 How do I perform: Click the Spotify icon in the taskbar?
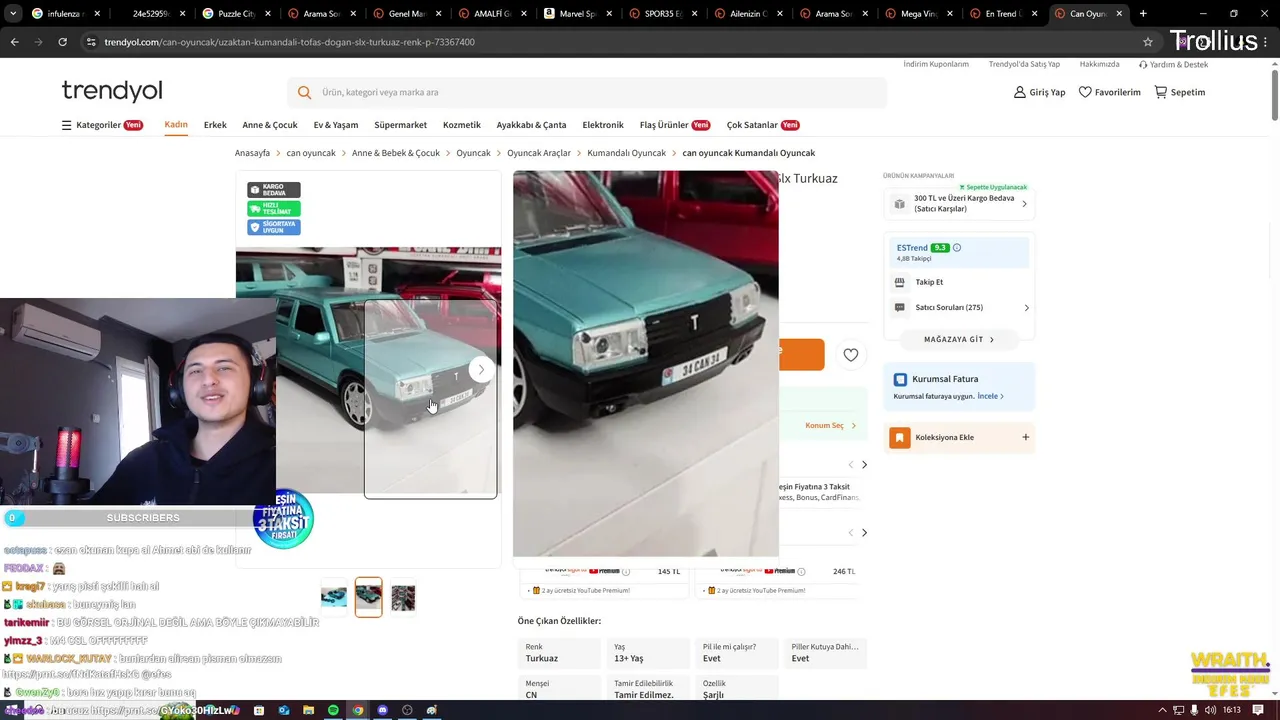pyautogui.click(x=333, y=710)
